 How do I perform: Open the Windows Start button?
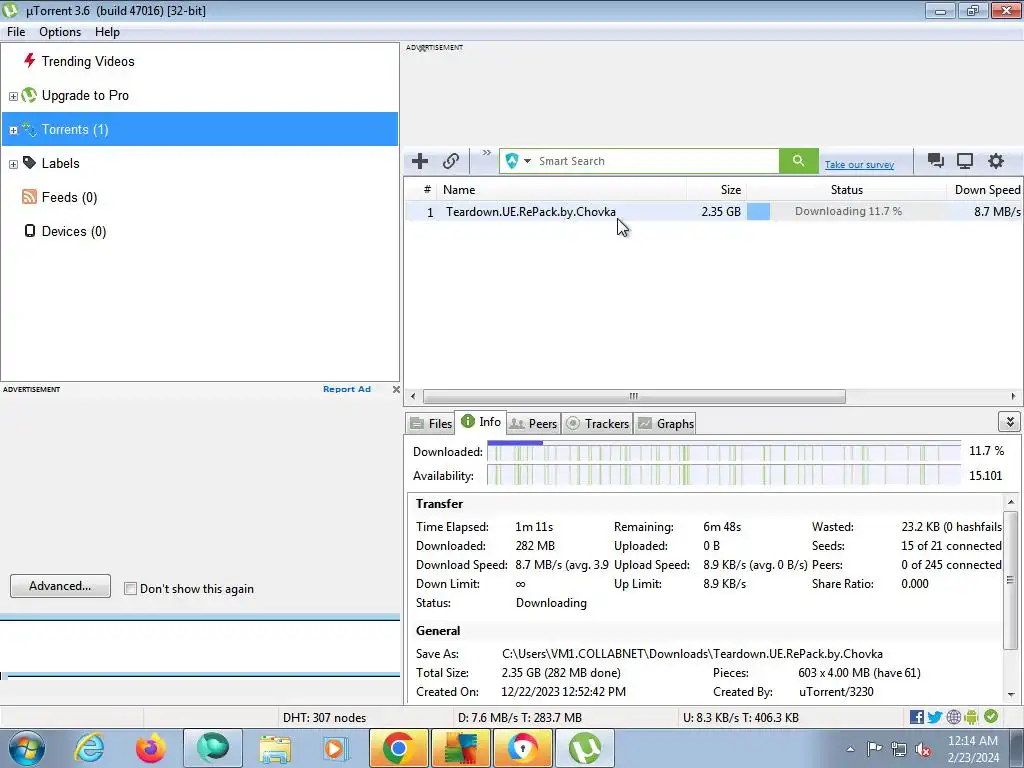26,748
